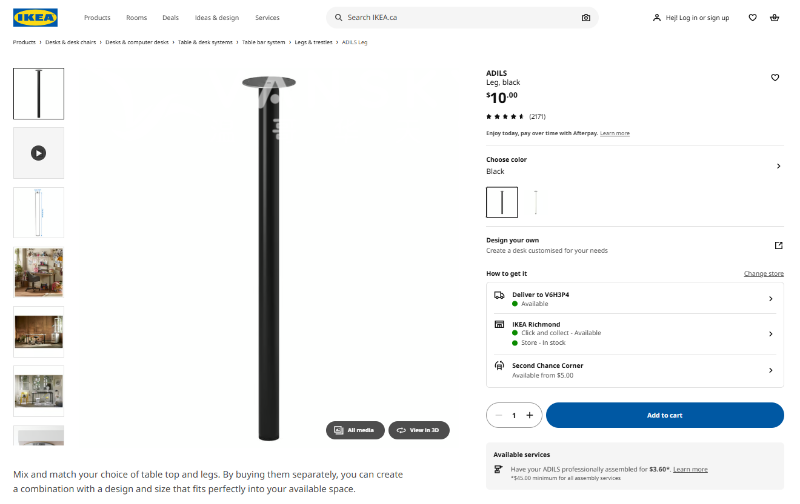Select the white leg color swatch
The width and height of the screenshot is (800, 504).
pos(536,202)
